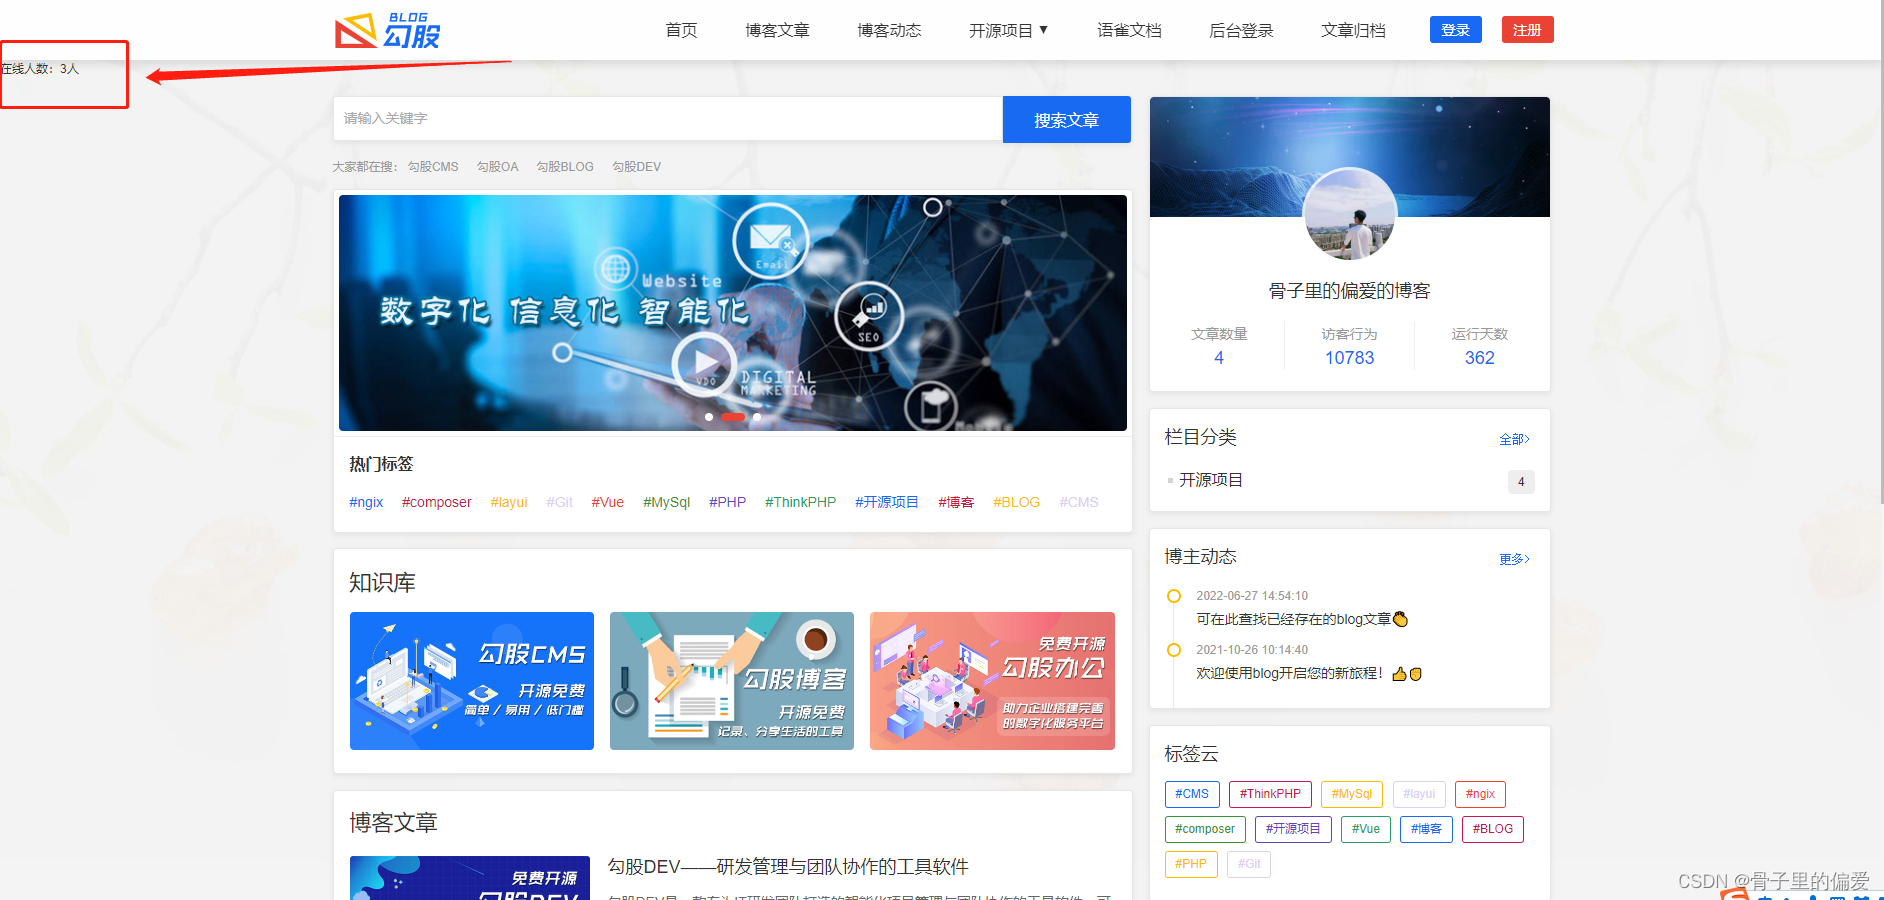Click the #CMS hot tag

[x=1079, y=502]
